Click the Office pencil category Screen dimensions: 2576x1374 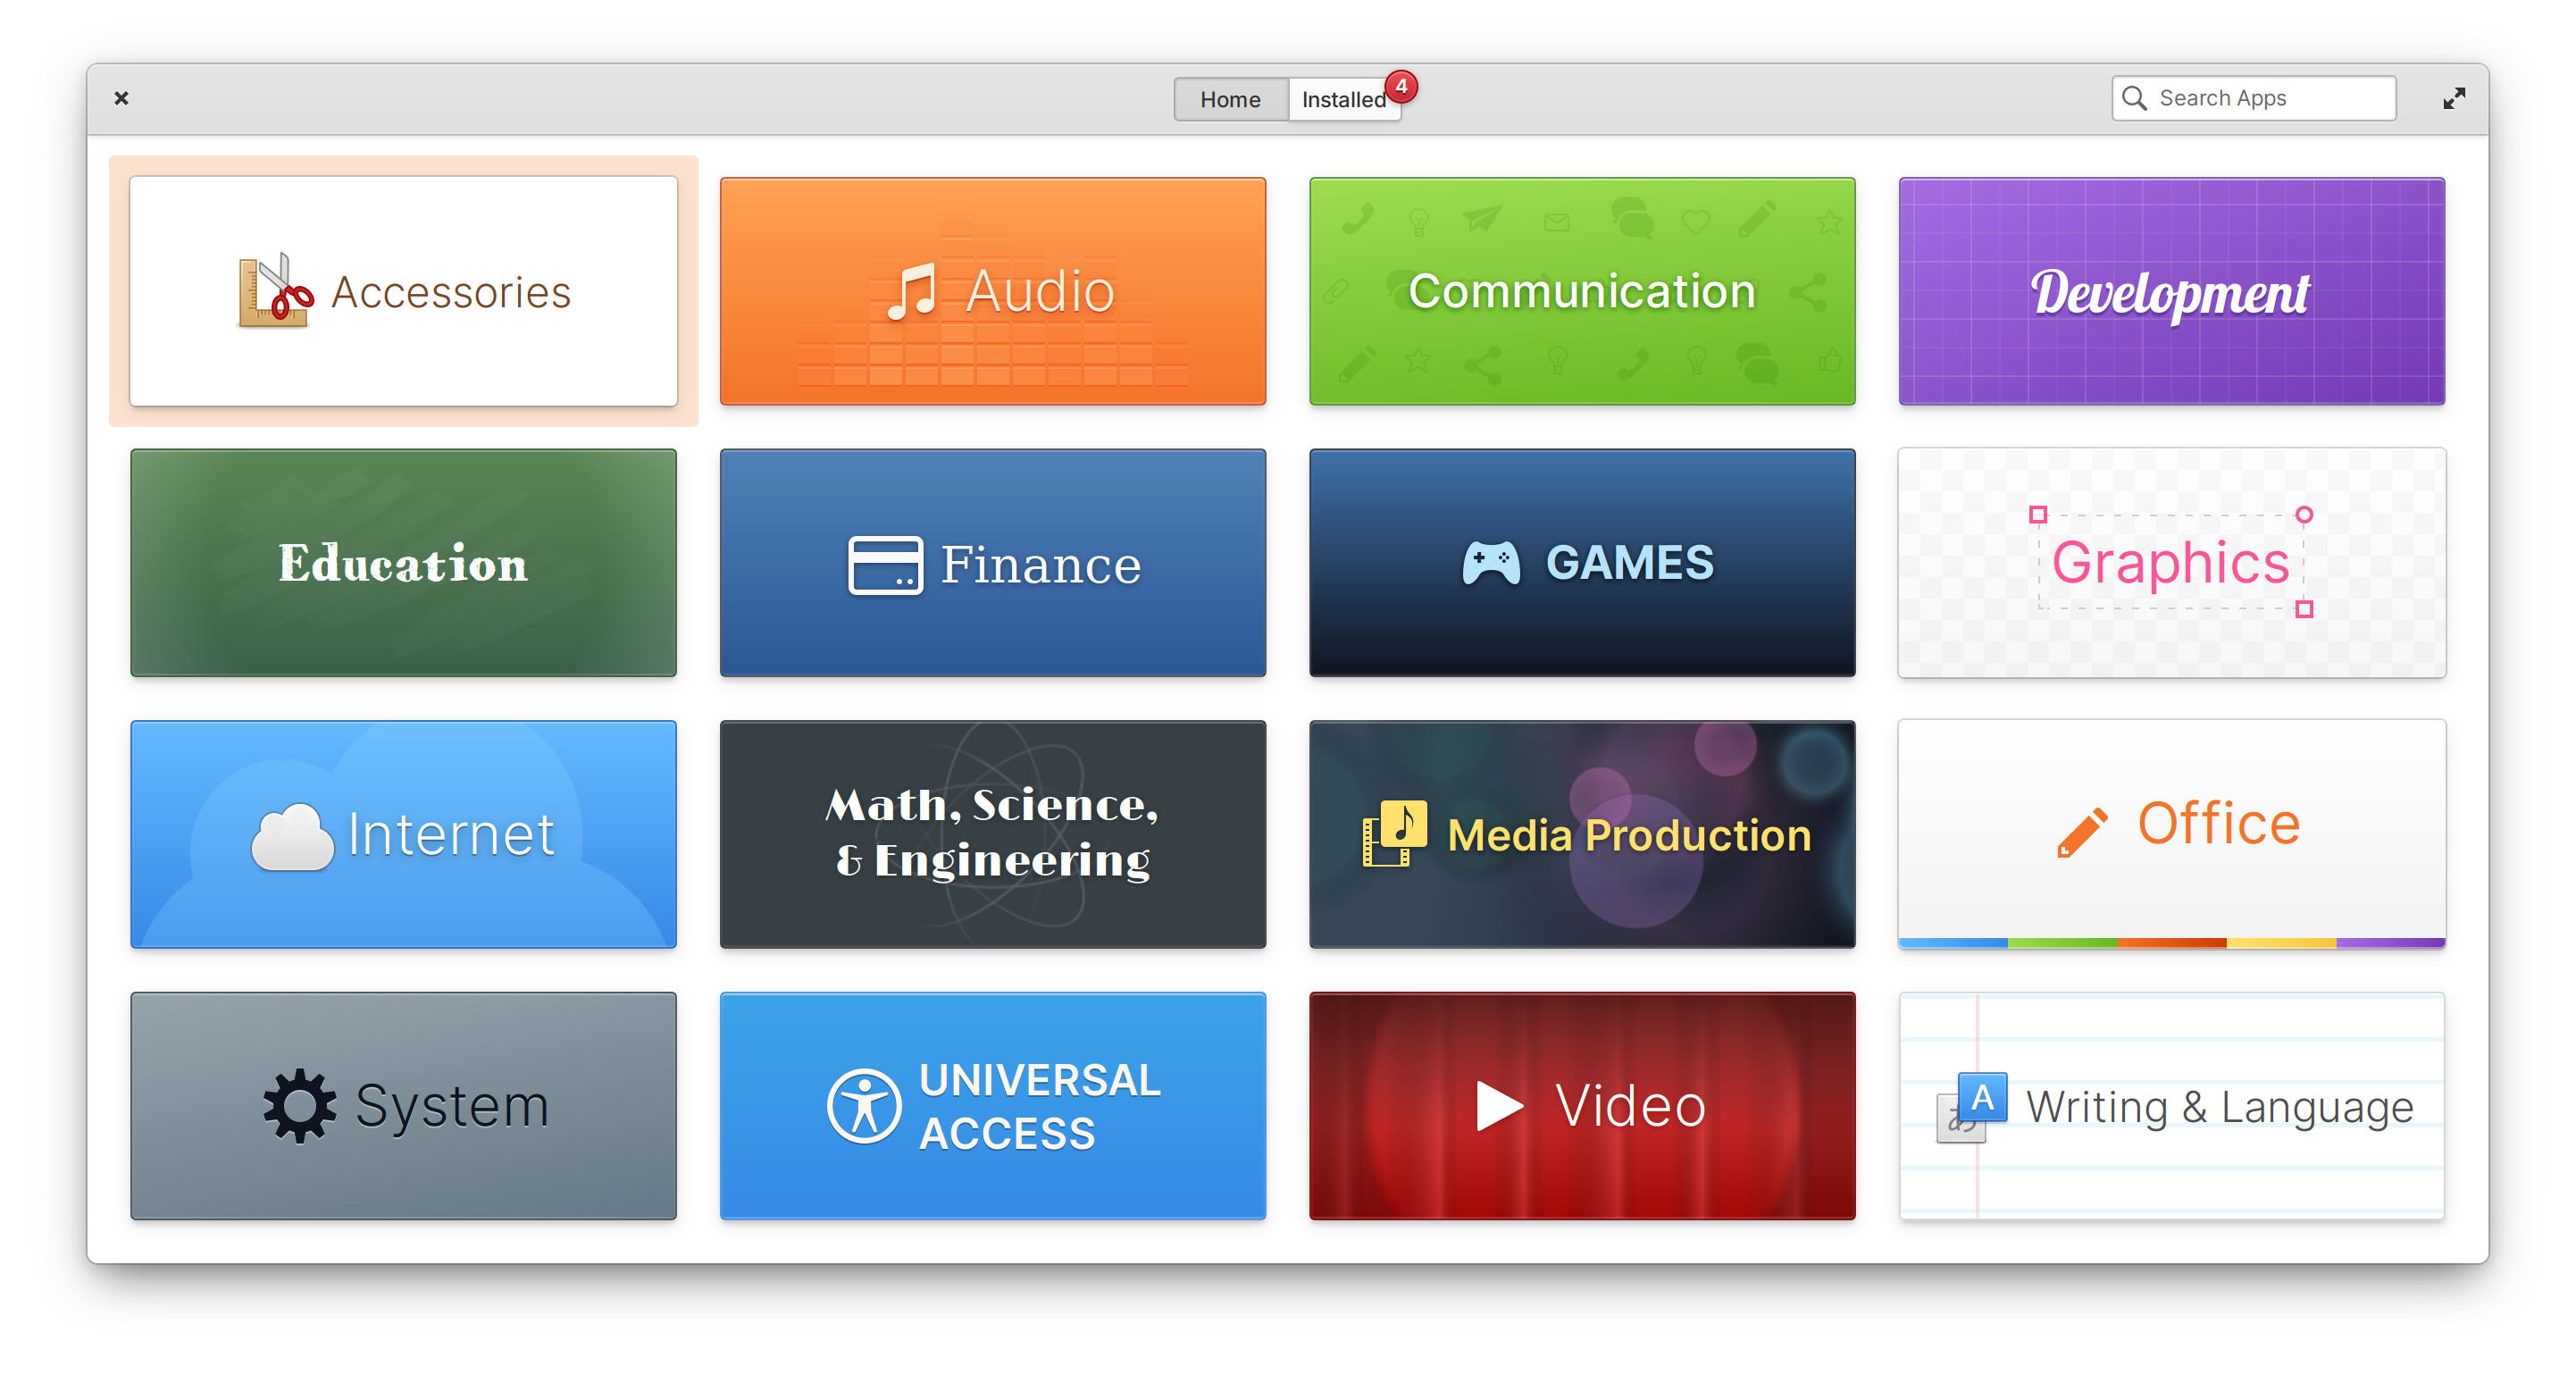(2171, 834)
